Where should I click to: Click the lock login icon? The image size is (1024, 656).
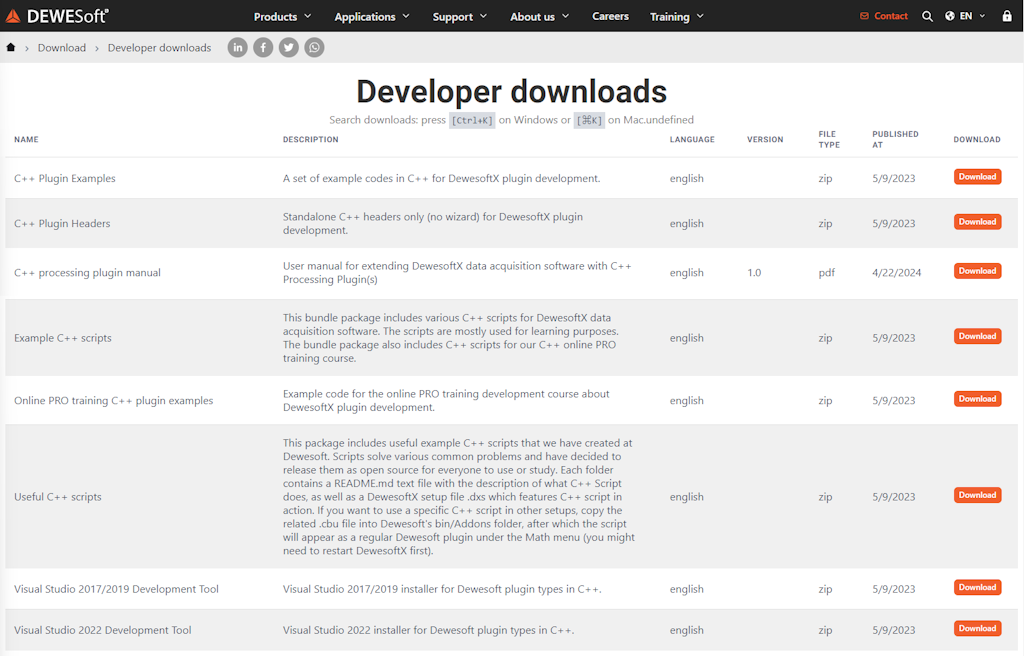click(1007, 16)
